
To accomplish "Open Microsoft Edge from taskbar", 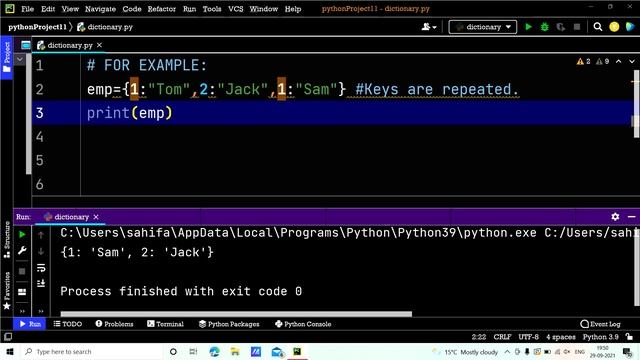I will (x=214, y=351).
